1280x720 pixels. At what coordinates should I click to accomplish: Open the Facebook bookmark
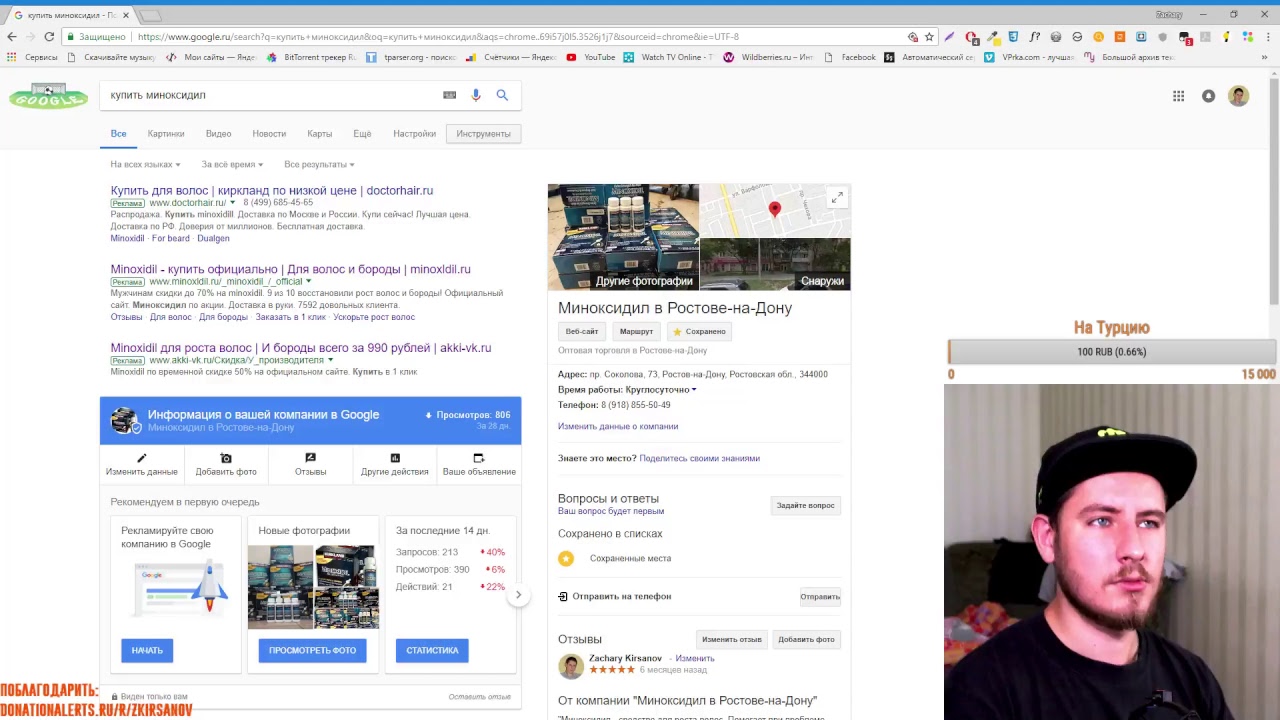coord(850,57)
